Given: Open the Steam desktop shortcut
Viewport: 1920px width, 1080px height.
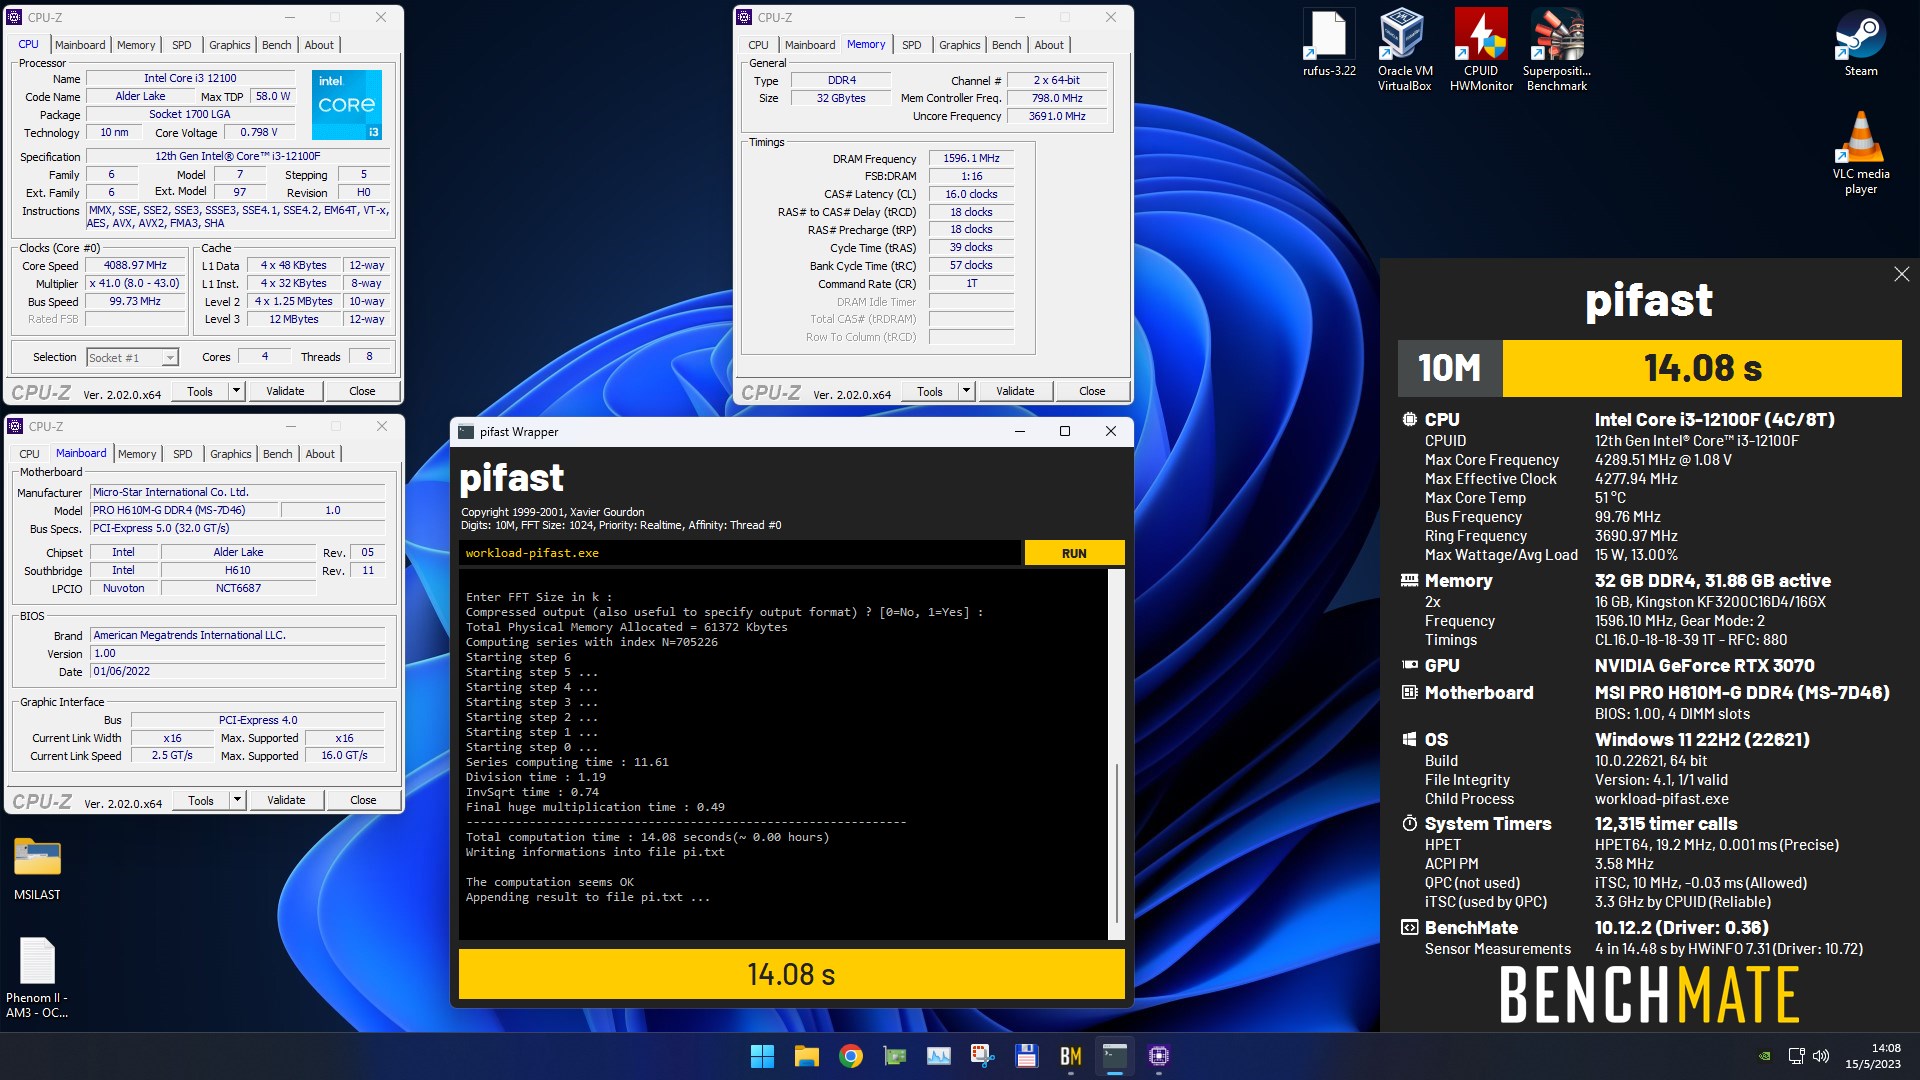Looking at the screenshot, I should 1861,43.
